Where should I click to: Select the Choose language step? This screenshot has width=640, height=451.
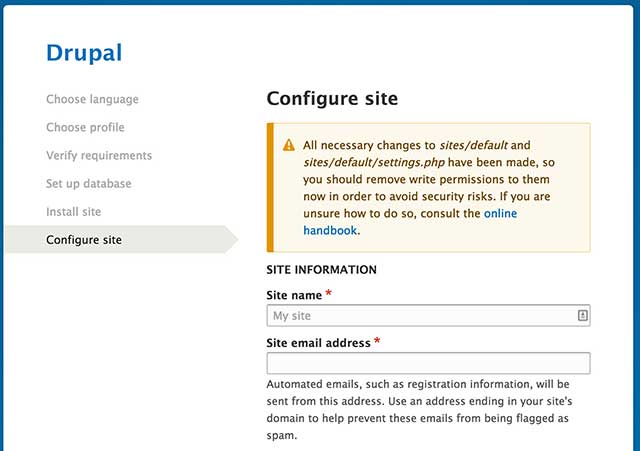click(92, 99)
